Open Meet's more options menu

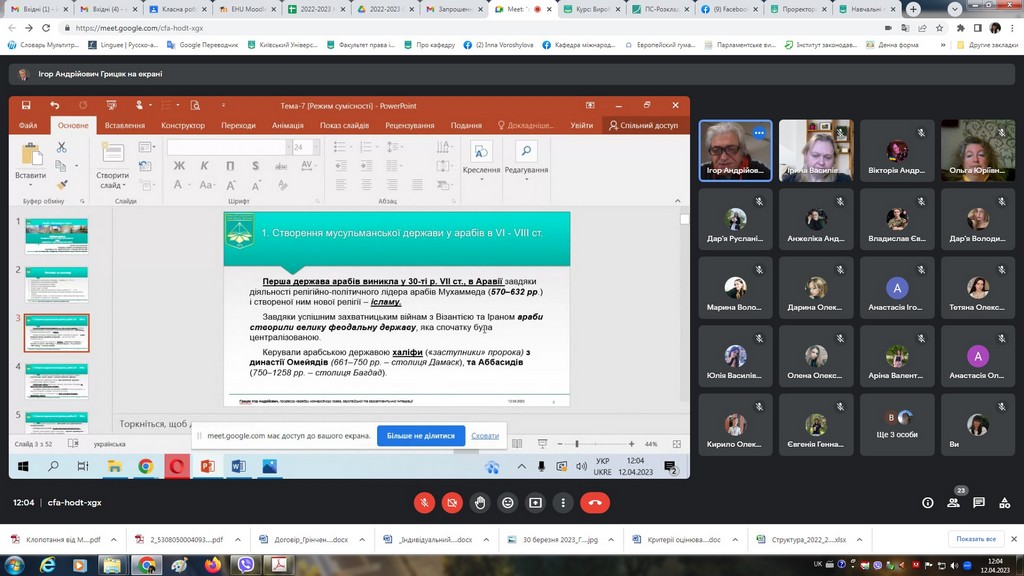tap(564, 503)
